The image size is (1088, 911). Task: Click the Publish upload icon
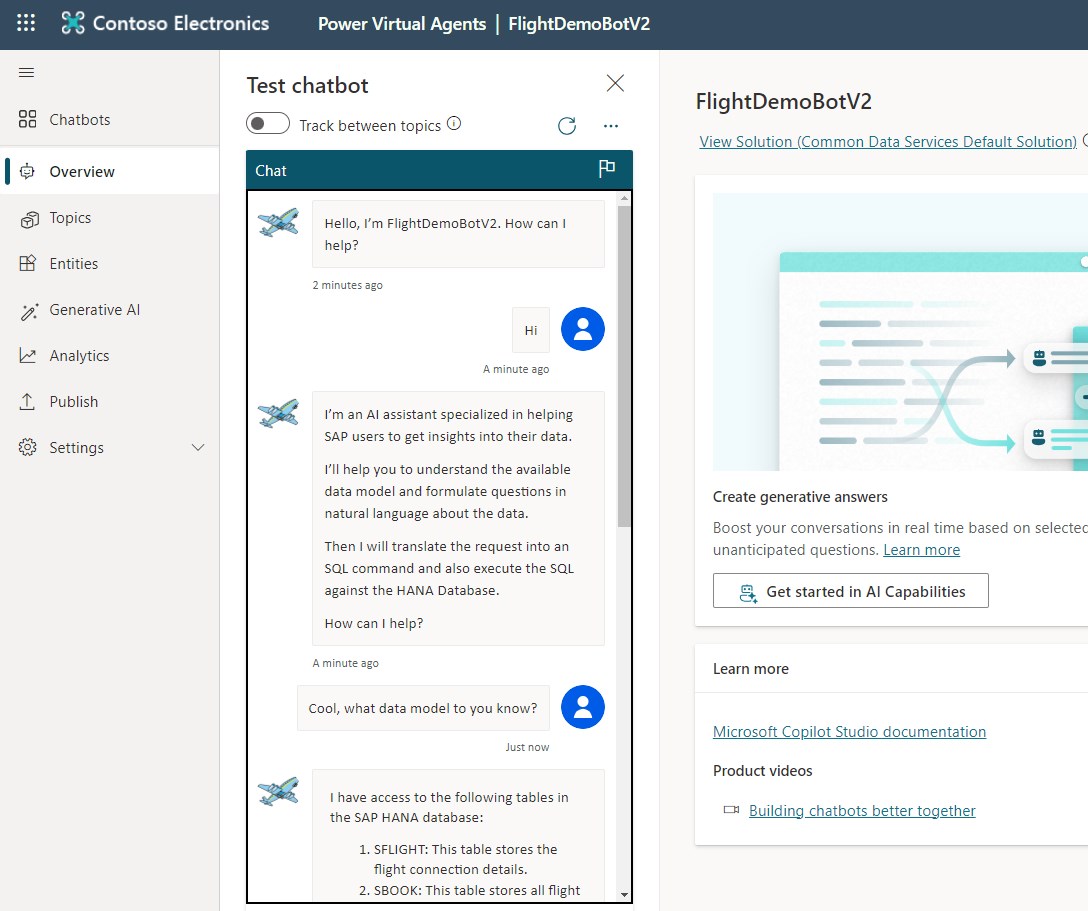pos(27,402)
